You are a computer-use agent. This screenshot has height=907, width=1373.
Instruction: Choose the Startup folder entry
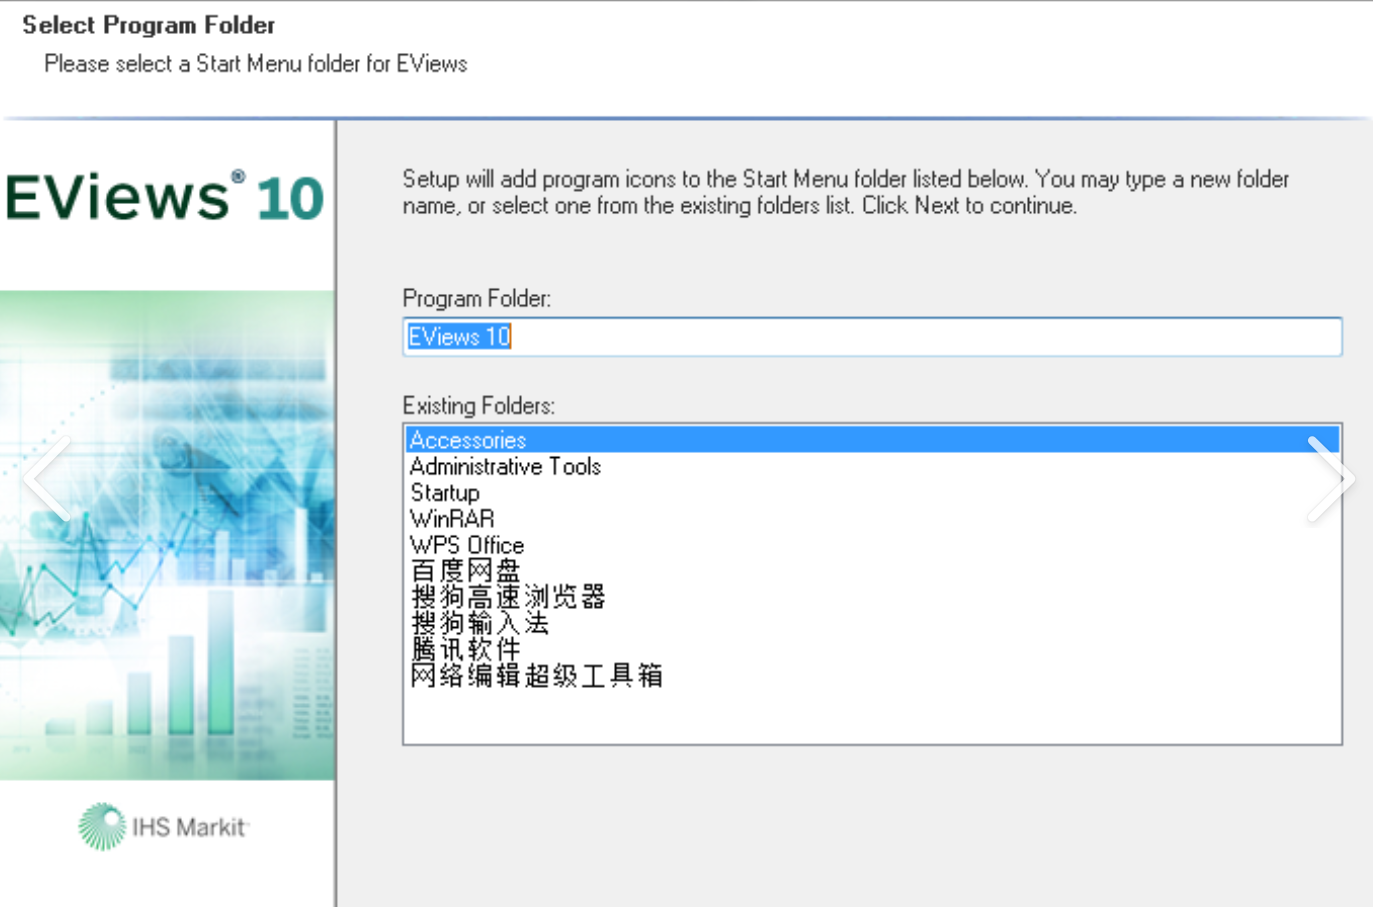445,493
